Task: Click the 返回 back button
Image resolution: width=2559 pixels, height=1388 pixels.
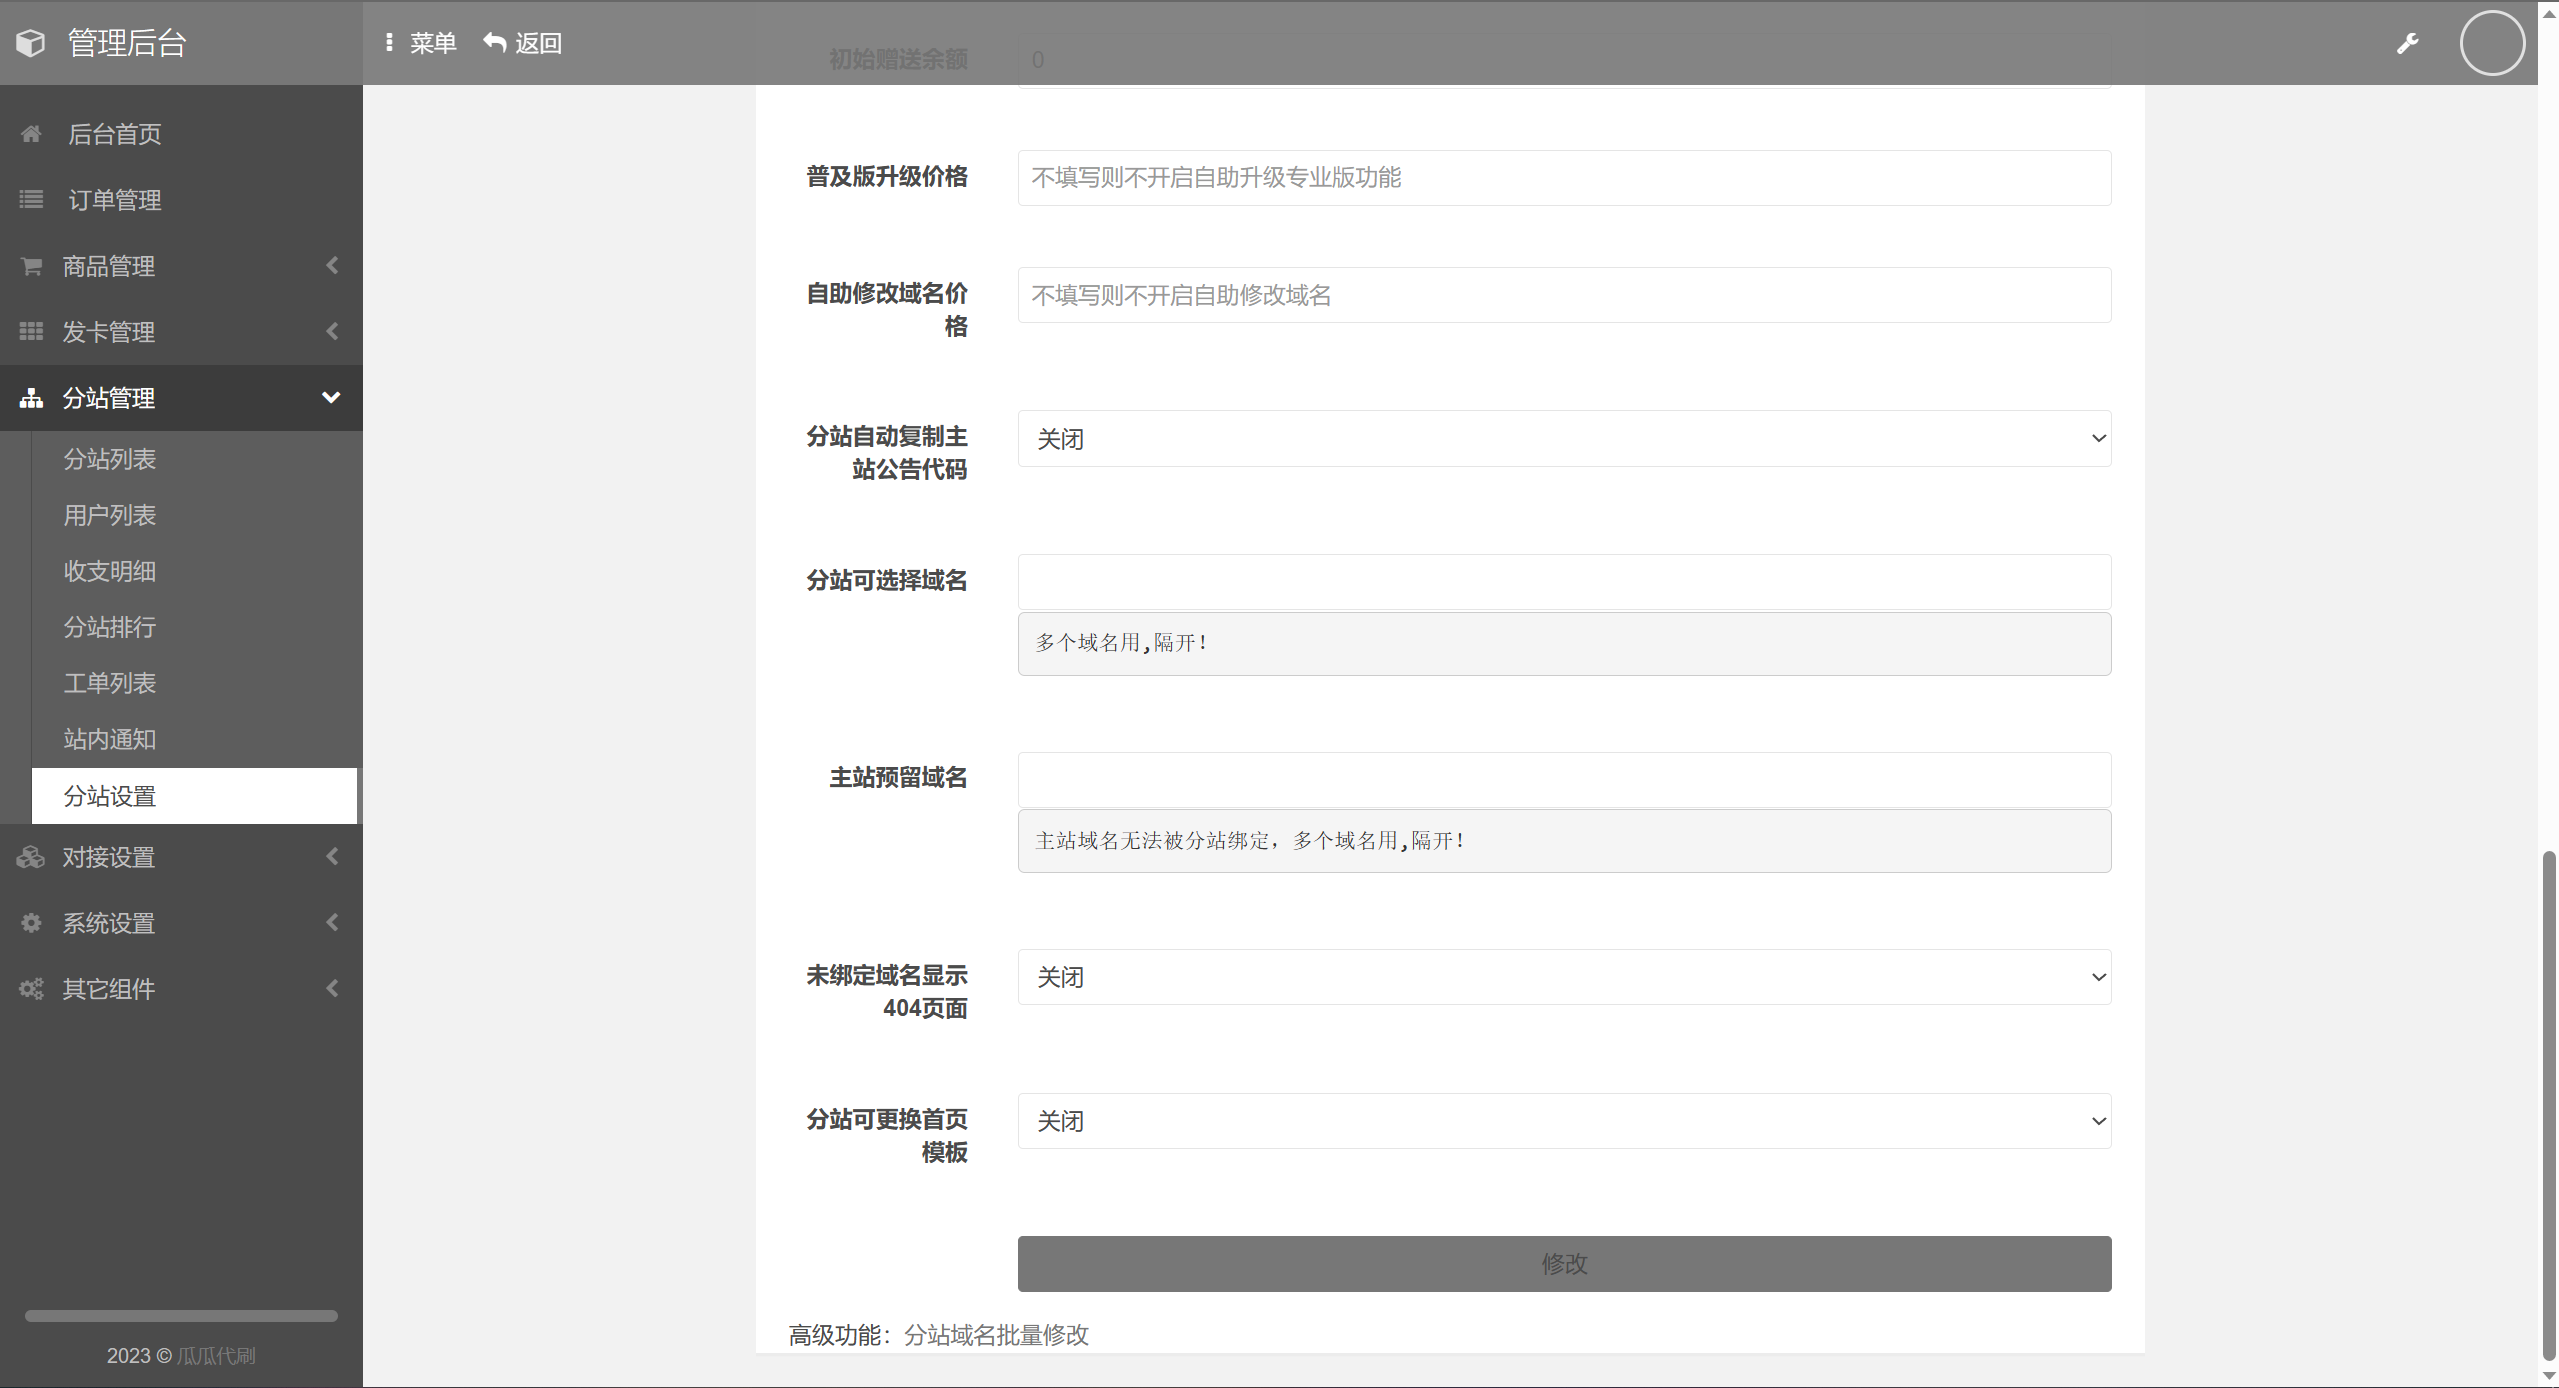Action: click(523, 43)
